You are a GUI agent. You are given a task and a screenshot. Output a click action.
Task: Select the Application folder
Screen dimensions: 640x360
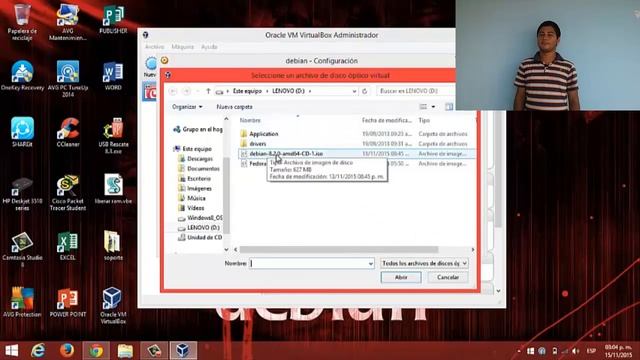point(263,134)
